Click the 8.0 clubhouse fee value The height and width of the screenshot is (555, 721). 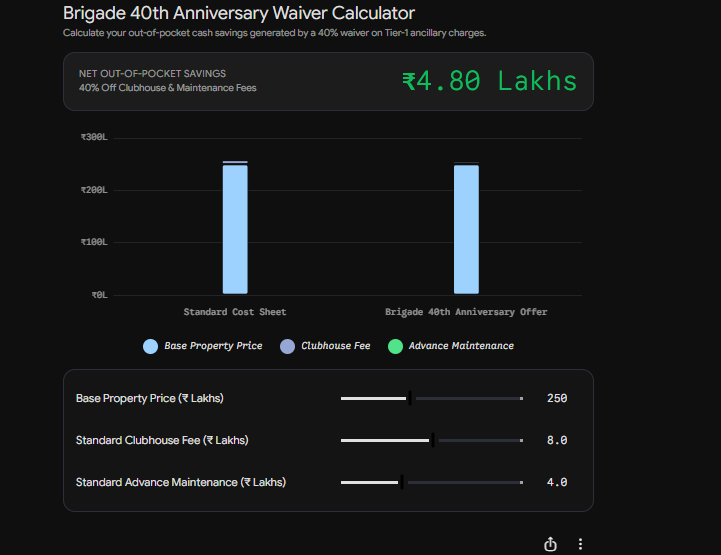pyautogui.click(x=557, y=441)
